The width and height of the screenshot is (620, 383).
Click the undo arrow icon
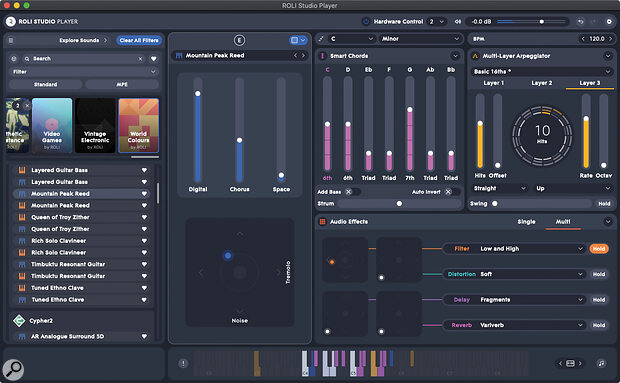(x=580, y=21)
